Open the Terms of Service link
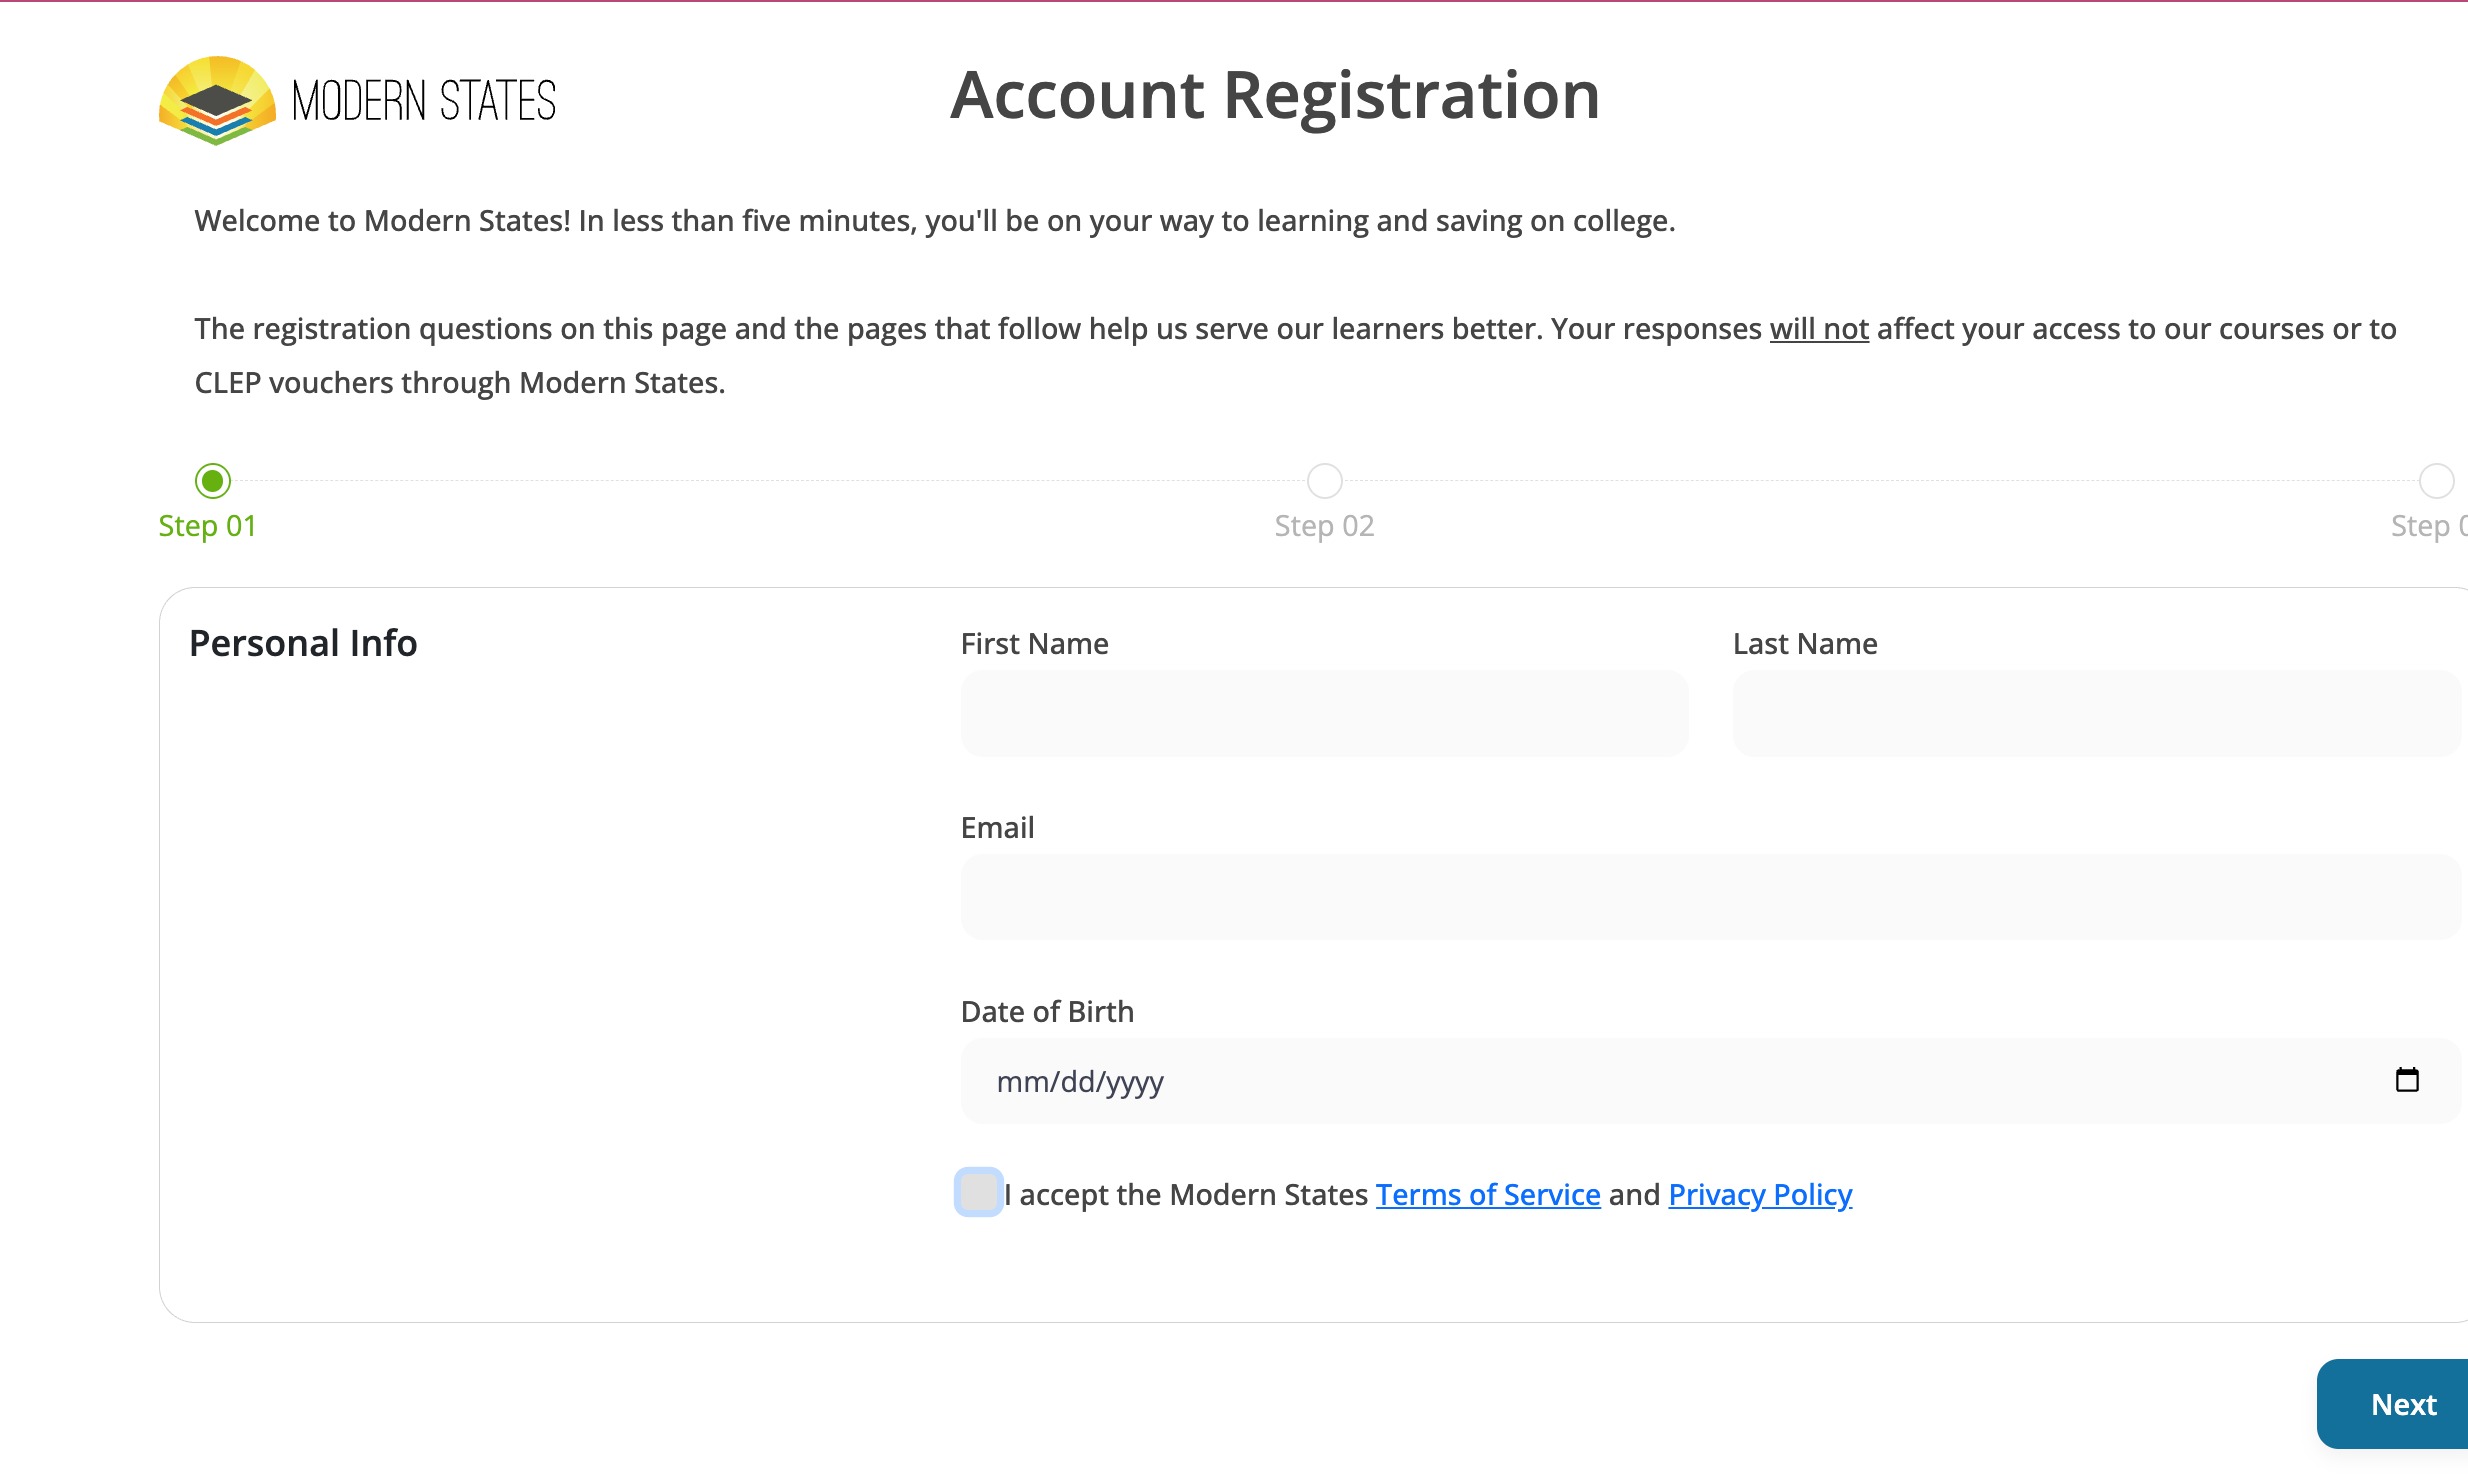This screenshot has height=1484, width=2468. pos(1487,1193)
